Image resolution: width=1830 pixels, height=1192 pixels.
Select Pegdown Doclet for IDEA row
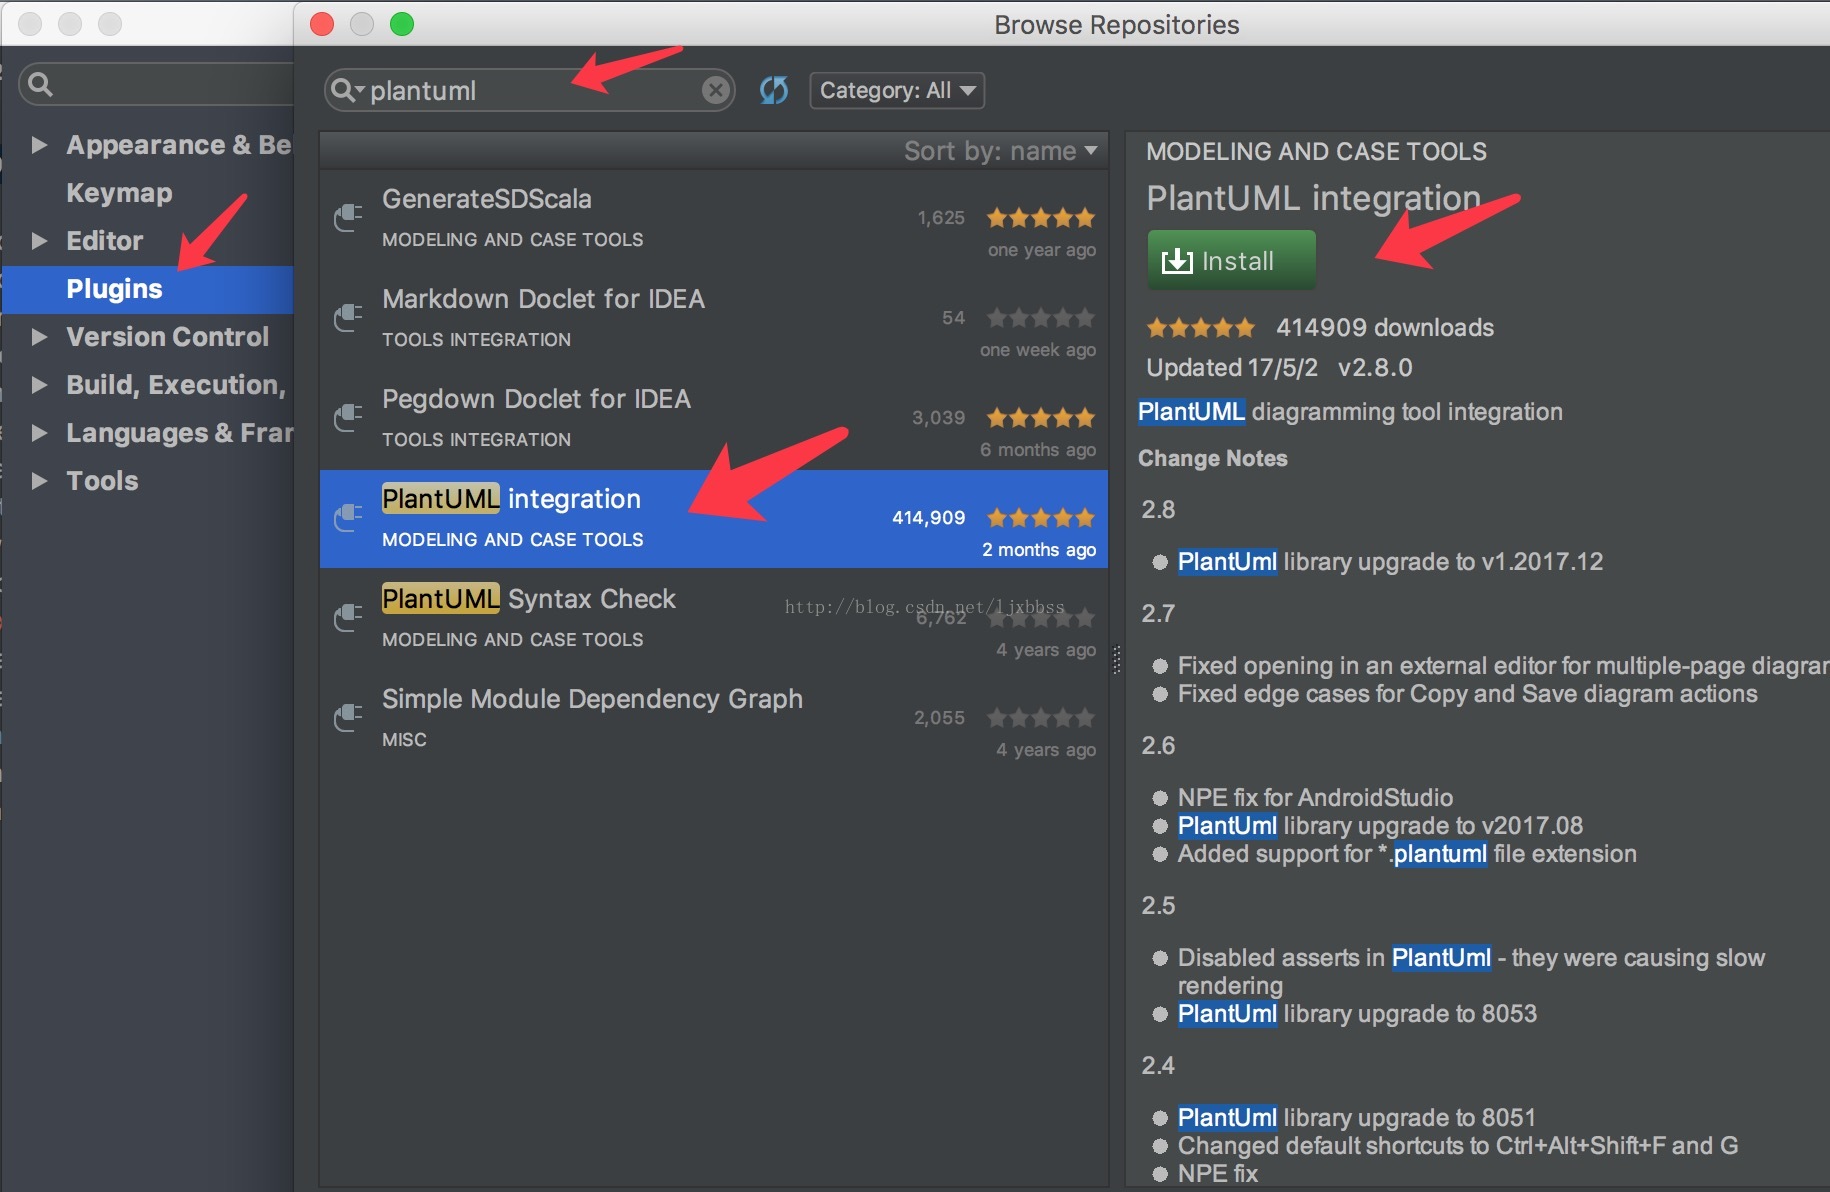tap(714, 419)
